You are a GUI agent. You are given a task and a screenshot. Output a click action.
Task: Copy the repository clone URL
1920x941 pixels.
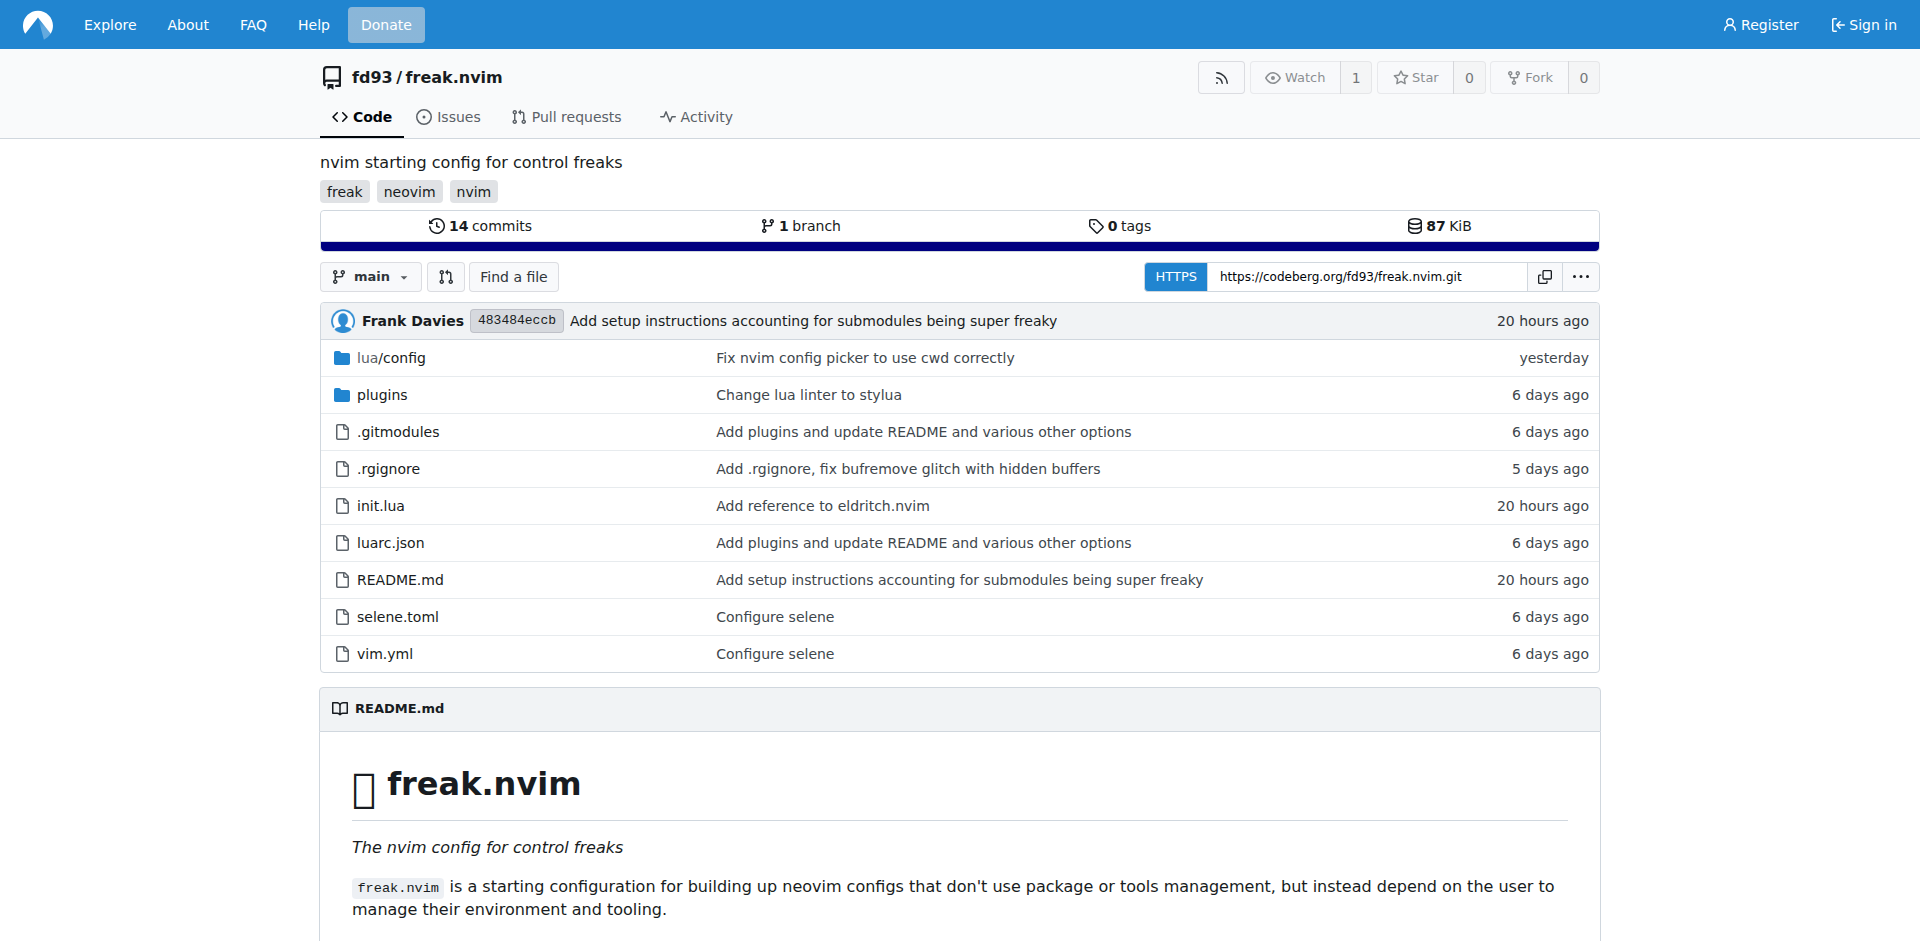tap(1545, 277)
